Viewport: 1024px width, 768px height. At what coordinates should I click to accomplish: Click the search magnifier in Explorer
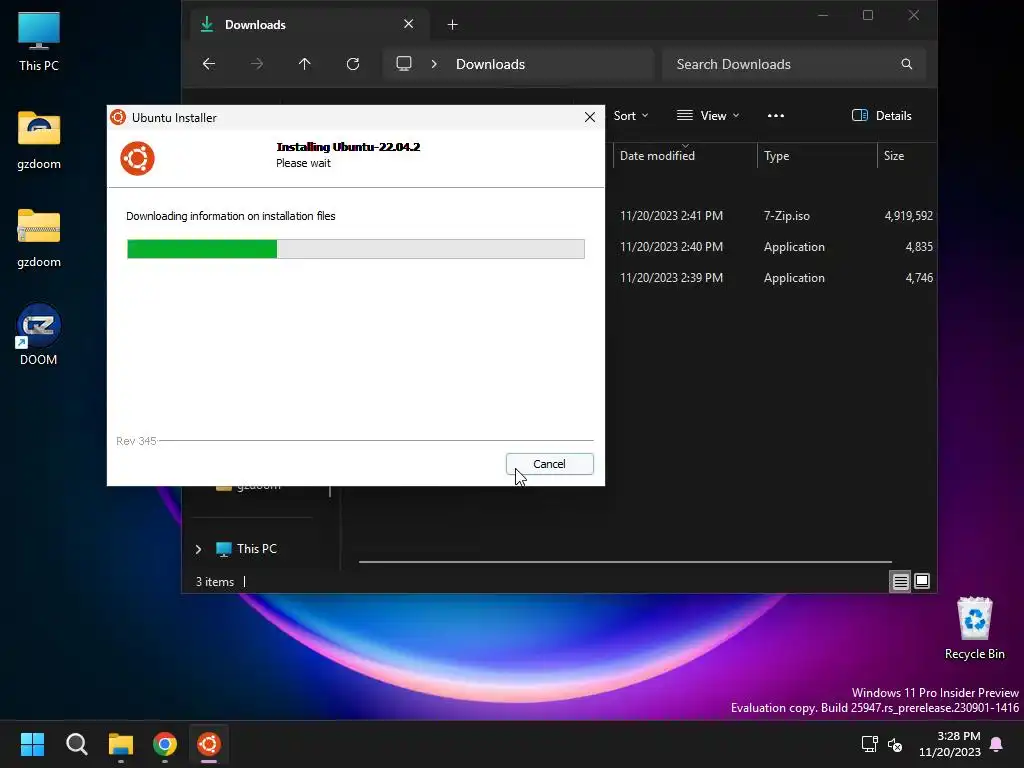click(906, 64)
